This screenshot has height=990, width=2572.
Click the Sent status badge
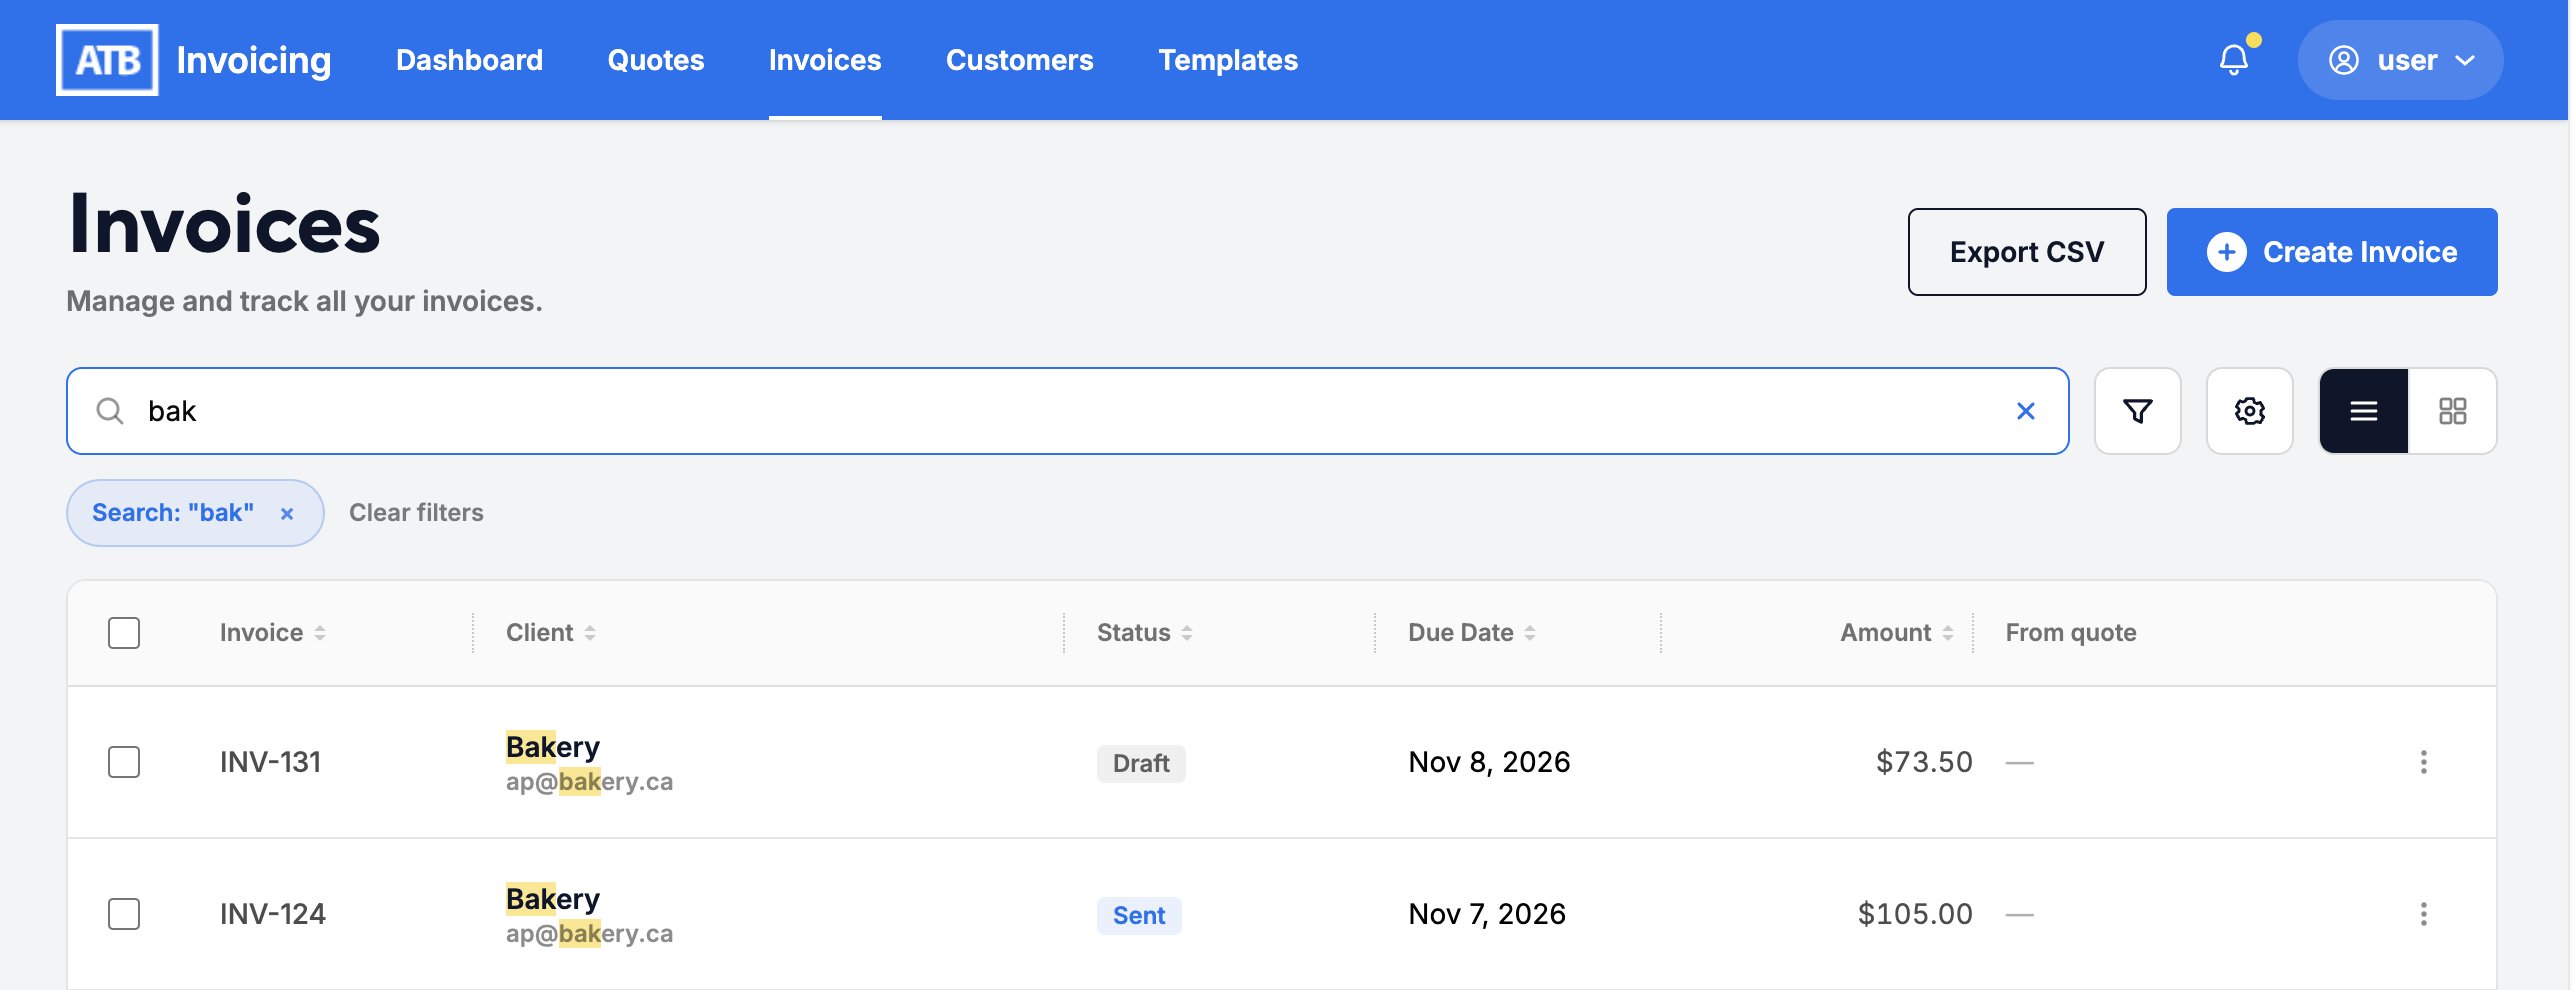(1139, 915)
